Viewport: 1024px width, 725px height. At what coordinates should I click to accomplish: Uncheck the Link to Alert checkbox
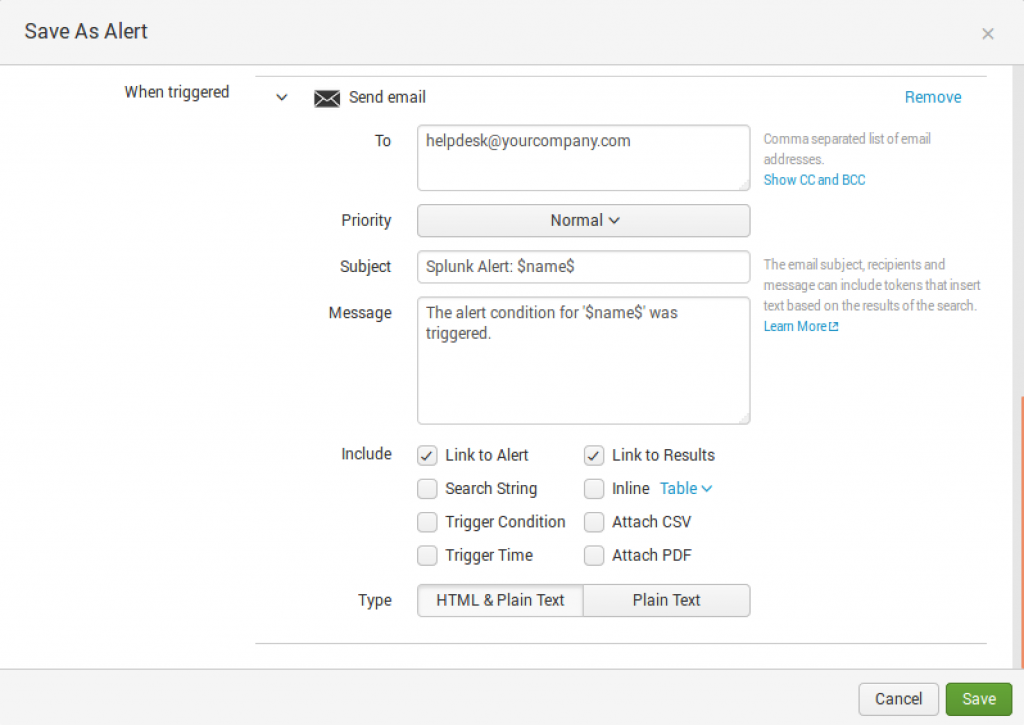(x=428, y=456)
